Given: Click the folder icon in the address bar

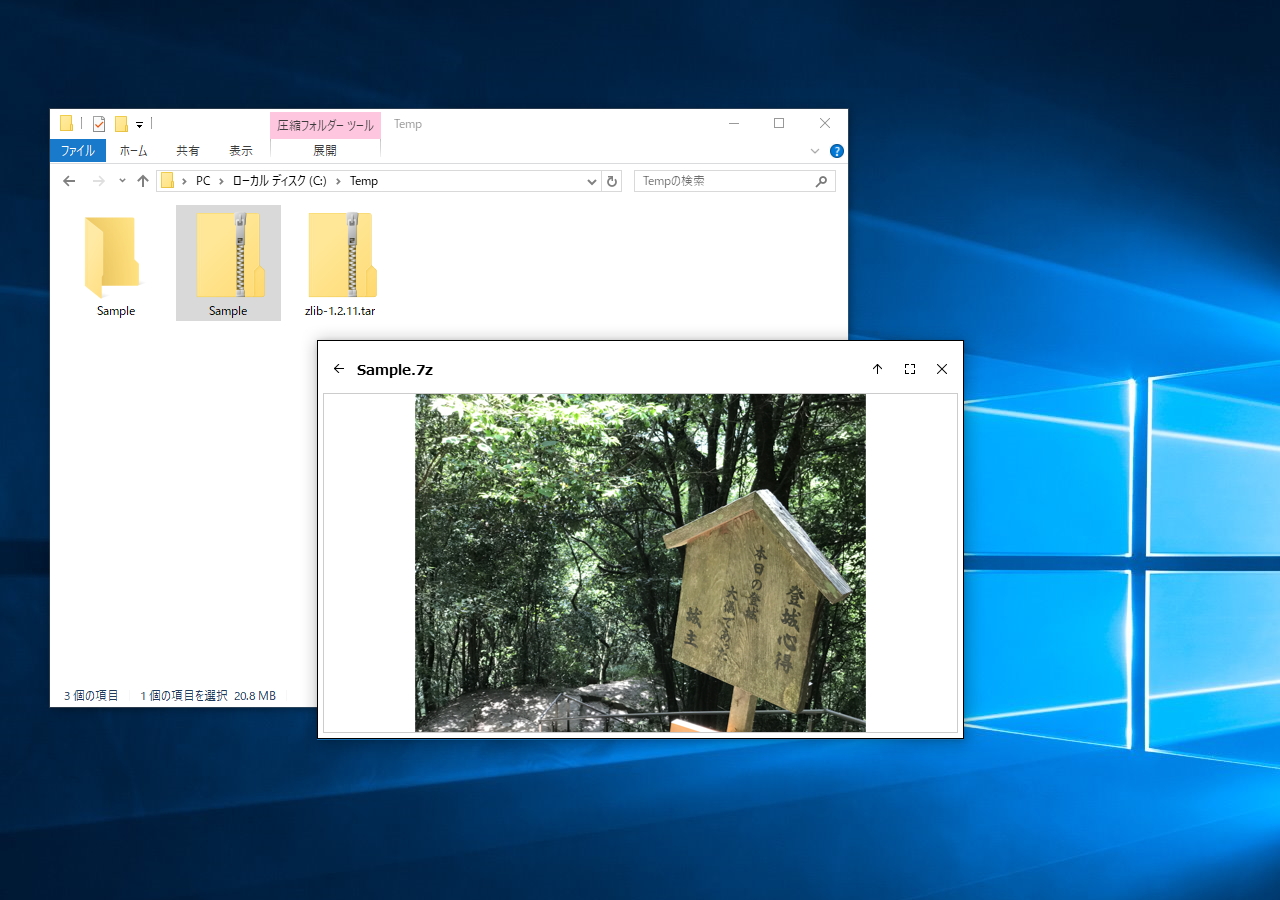Looking at the screenshot, I should click(x=167, y=181).
